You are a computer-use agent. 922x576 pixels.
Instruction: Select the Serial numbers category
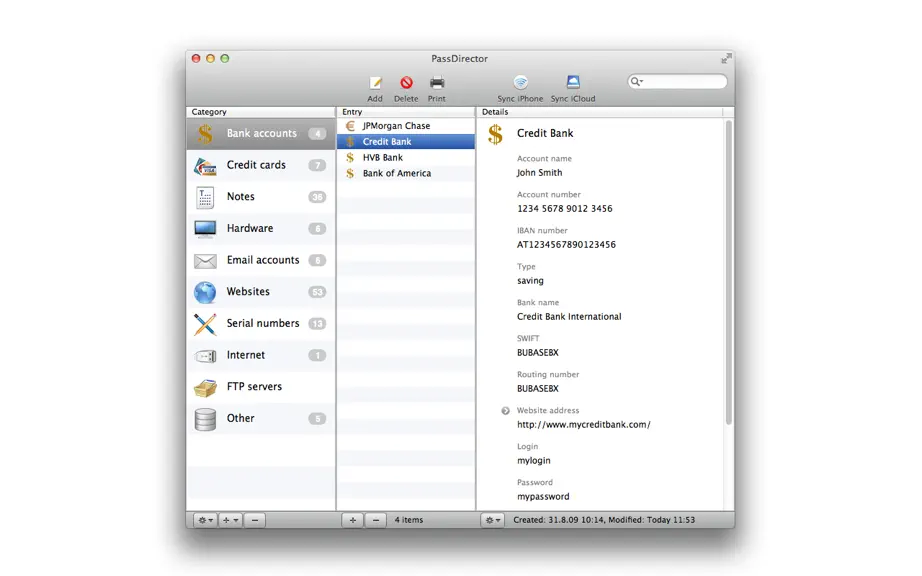260,324
